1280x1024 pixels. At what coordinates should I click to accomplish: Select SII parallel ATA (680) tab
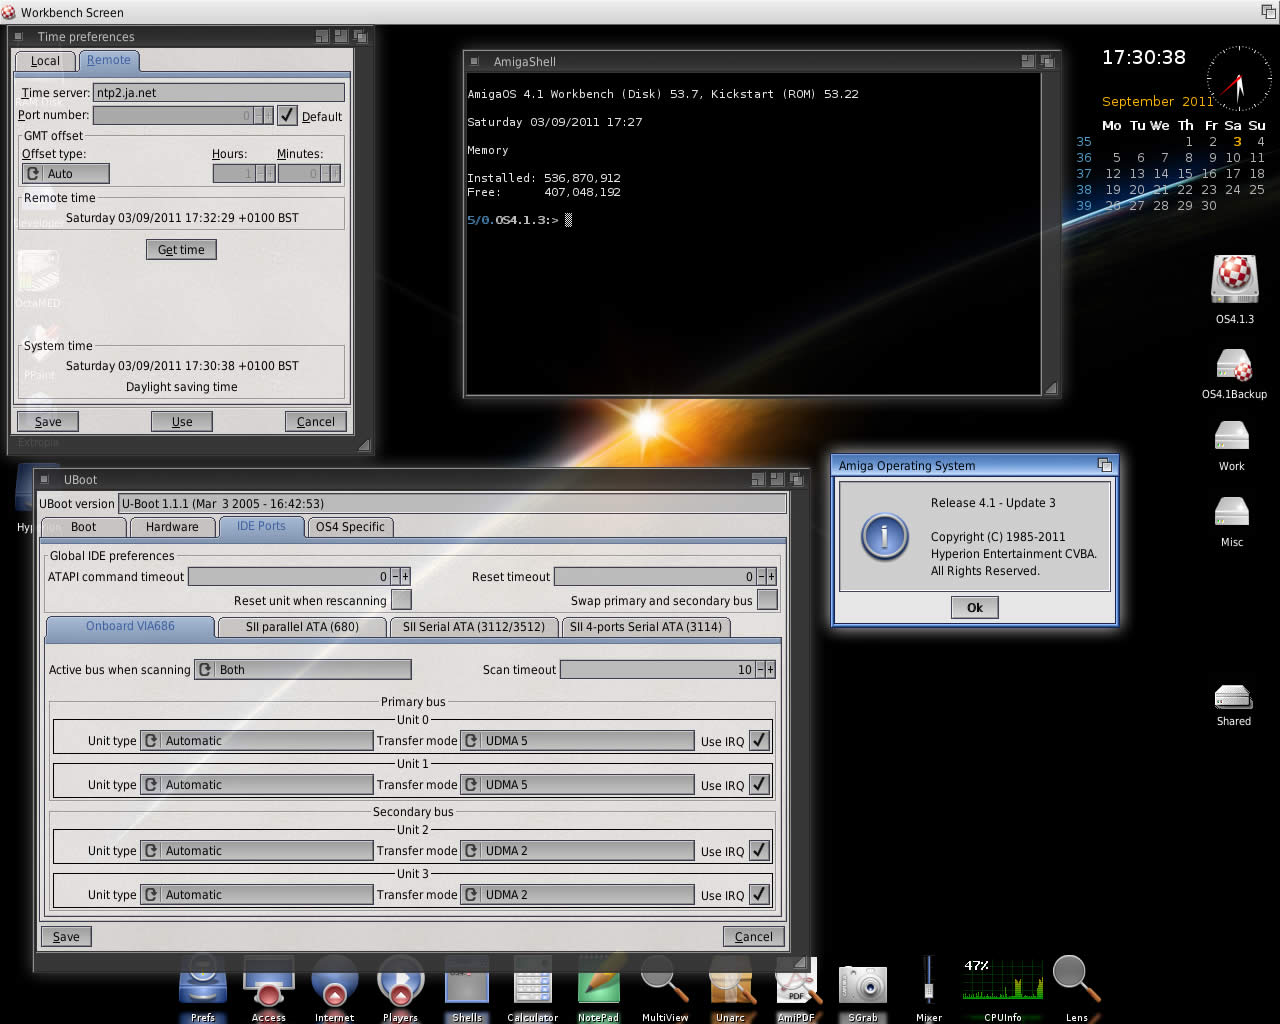[x=302, y=627]
